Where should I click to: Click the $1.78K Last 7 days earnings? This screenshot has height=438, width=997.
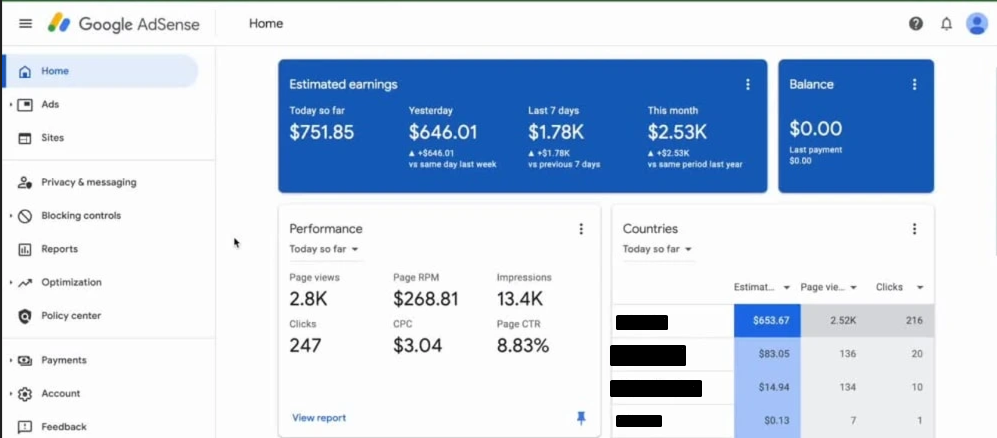(556, 132)
